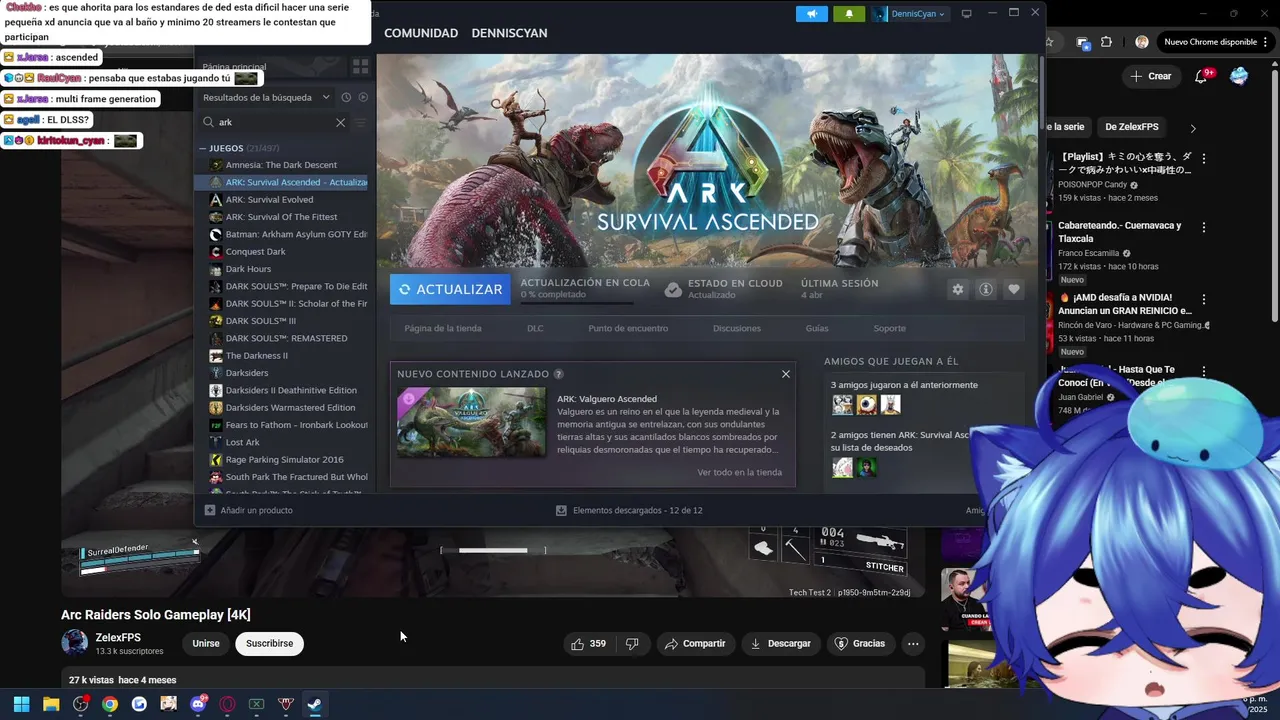
Task: Clear the 'ark' search text
Action: point(340,122)
